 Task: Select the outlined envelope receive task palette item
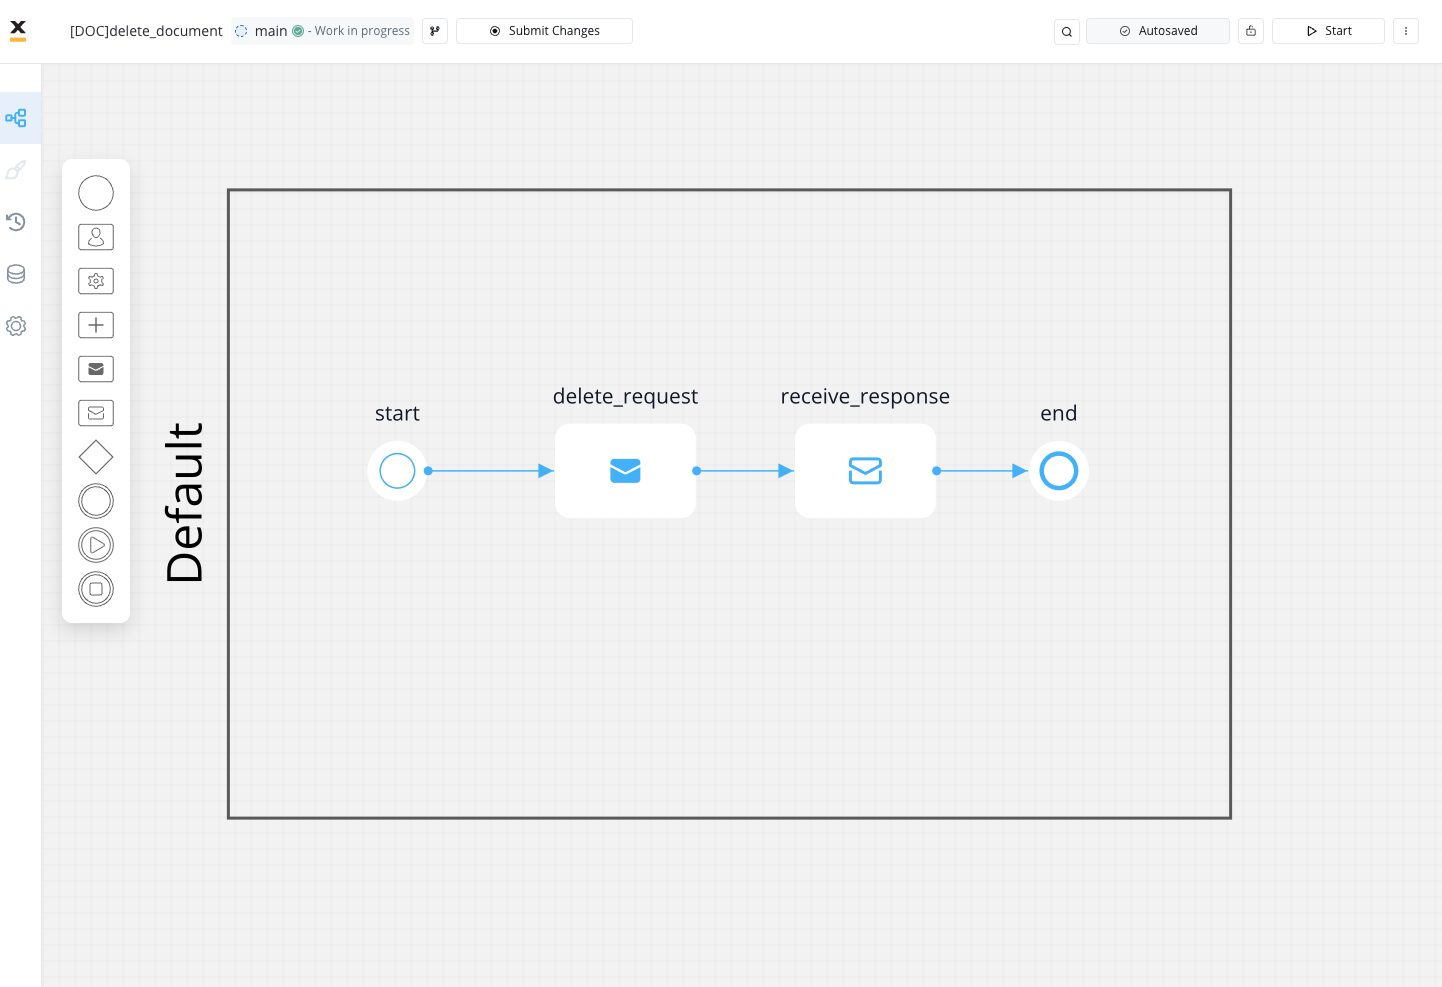click(x=96, y=413)
